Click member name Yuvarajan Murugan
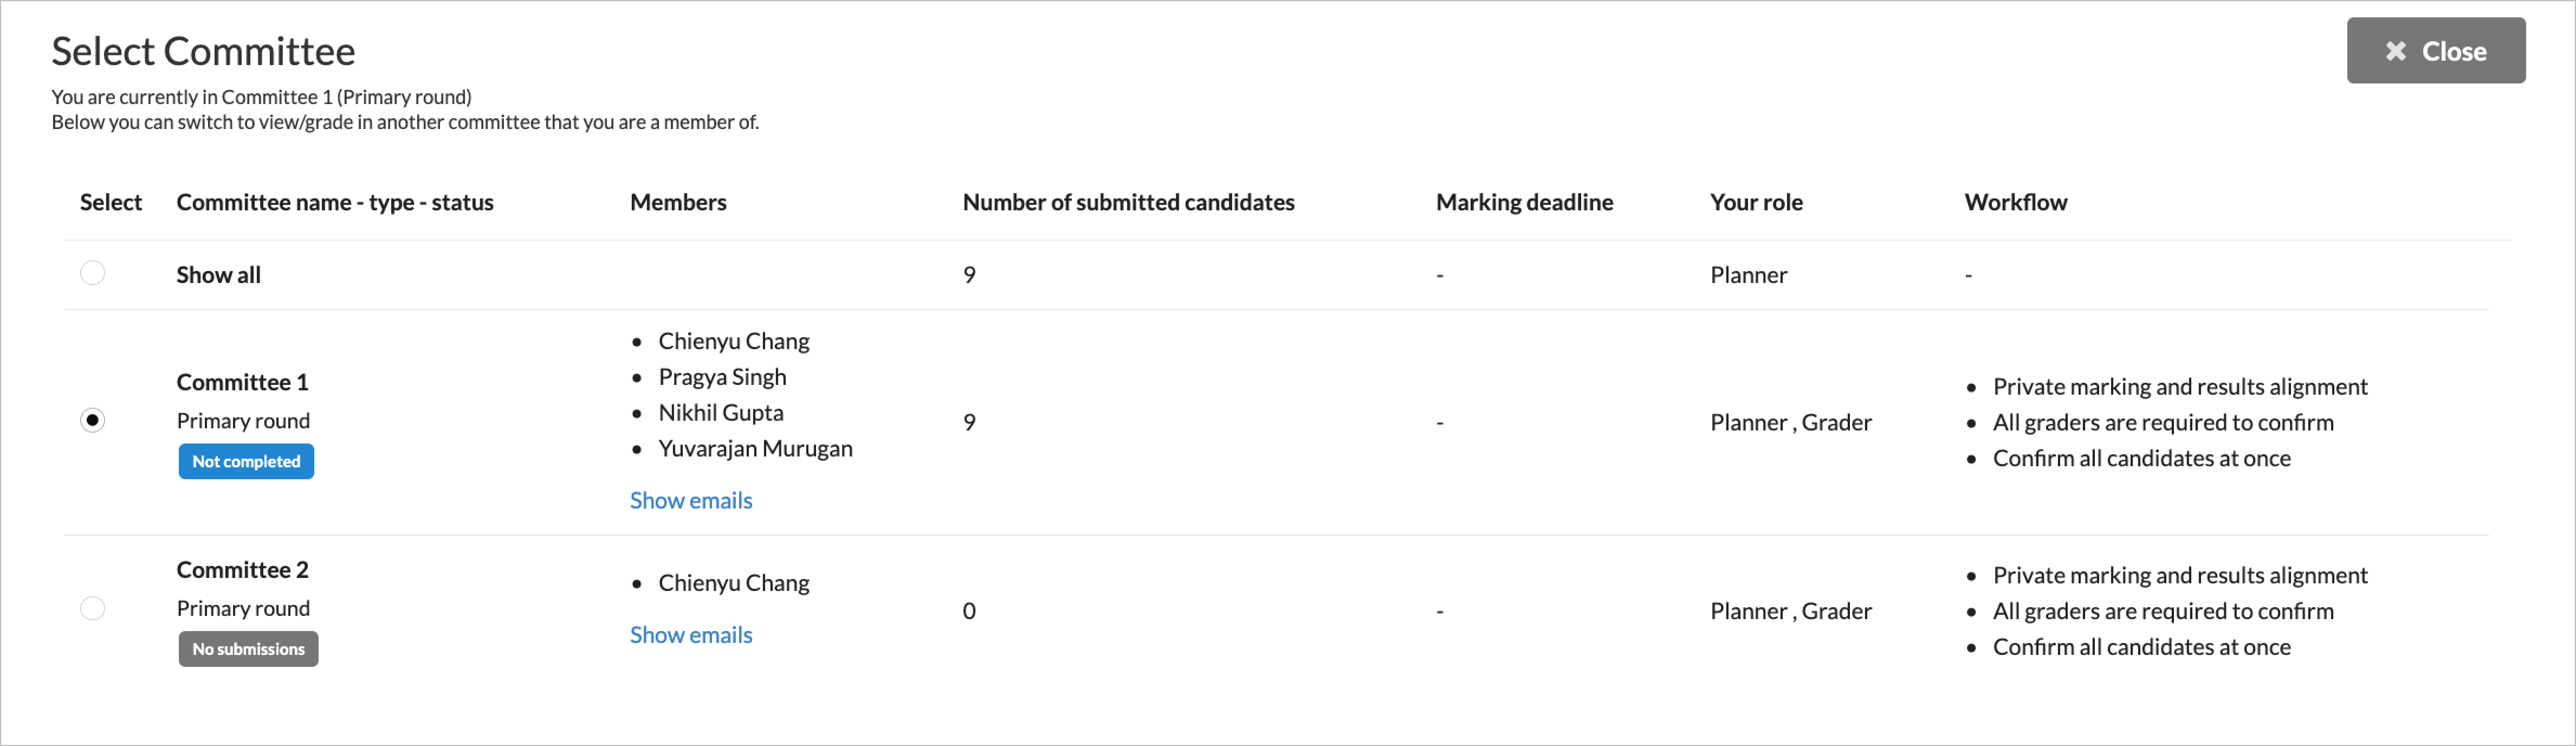The image size is (2576, 746). pos(755,448)
